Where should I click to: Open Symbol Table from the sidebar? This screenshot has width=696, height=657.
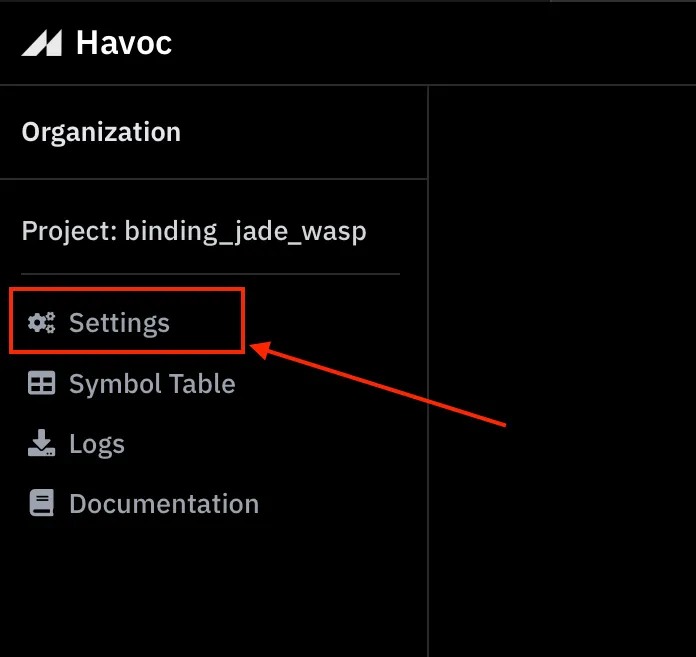pyautogui.click(x=152, y=383)
